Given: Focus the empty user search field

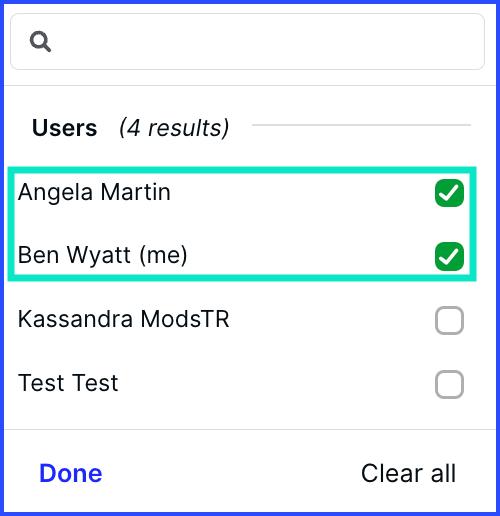Looking at the screenshot, I should click(247, 42).
